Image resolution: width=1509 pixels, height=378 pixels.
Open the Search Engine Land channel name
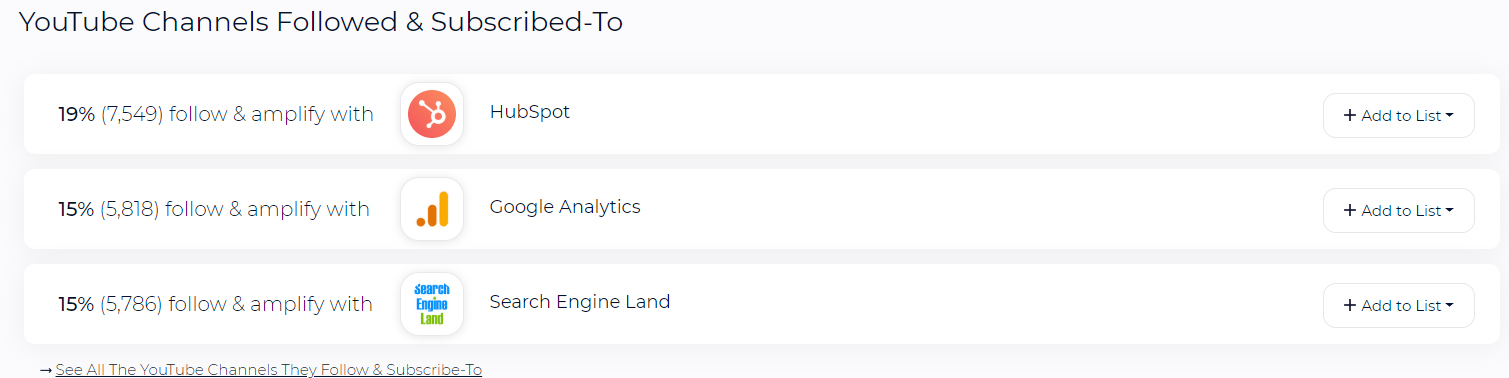click(x=580, y=302)
